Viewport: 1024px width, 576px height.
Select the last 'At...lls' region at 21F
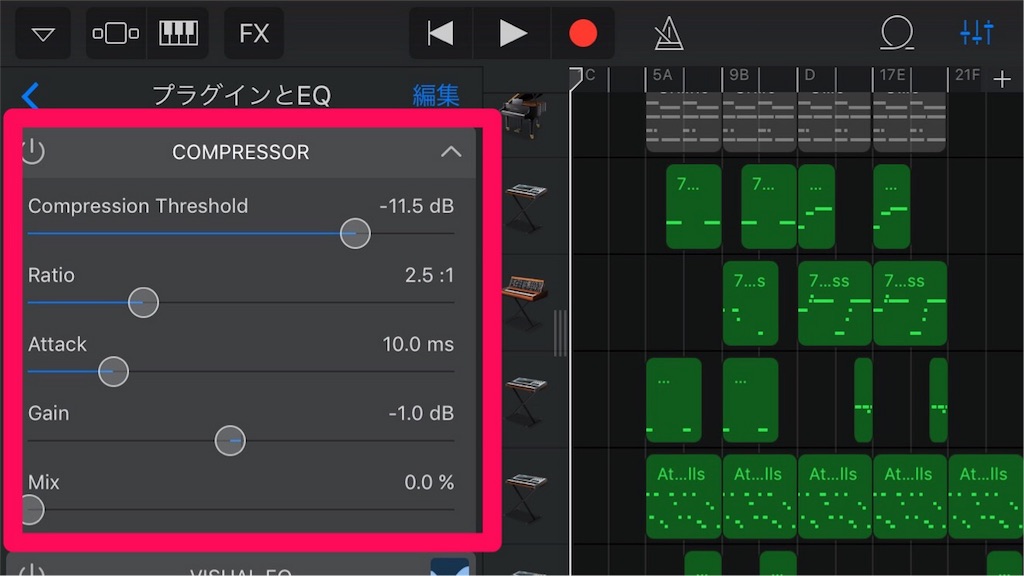[x=985, y=496]
